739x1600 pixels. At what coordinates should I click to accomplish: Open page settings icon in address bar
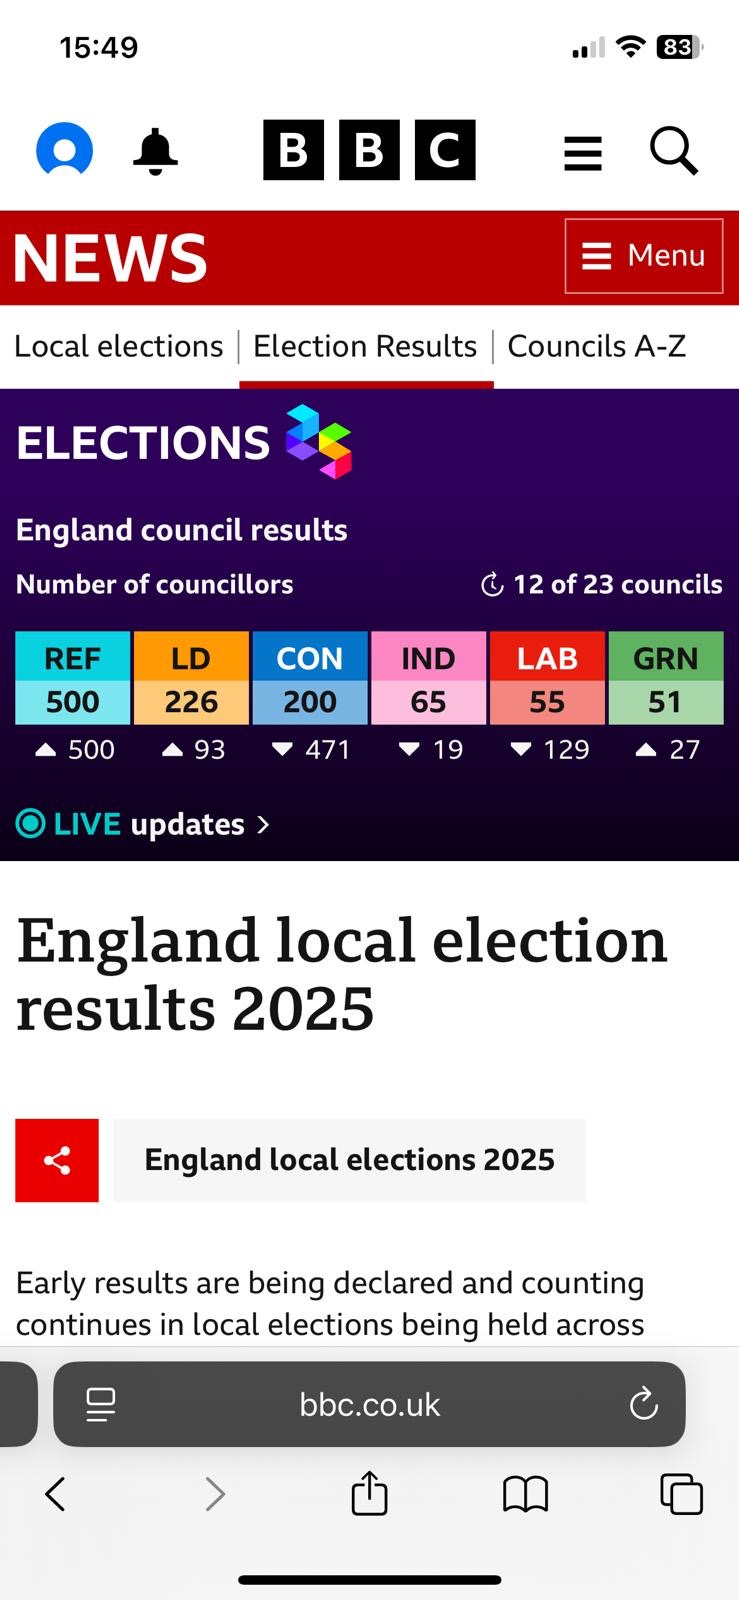point(101,1404)
